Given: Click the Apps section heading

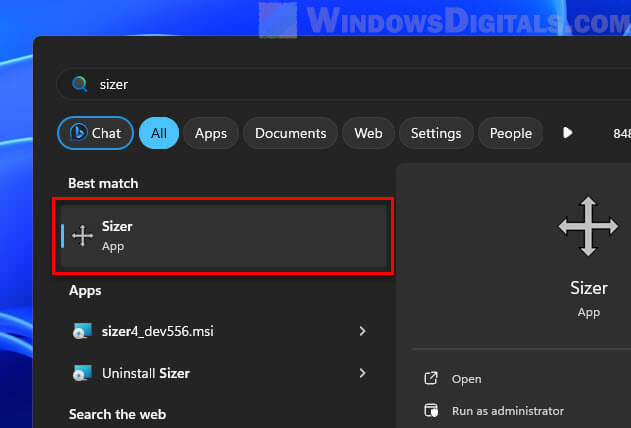Looking at the screenshot, I should coord(85,291).
